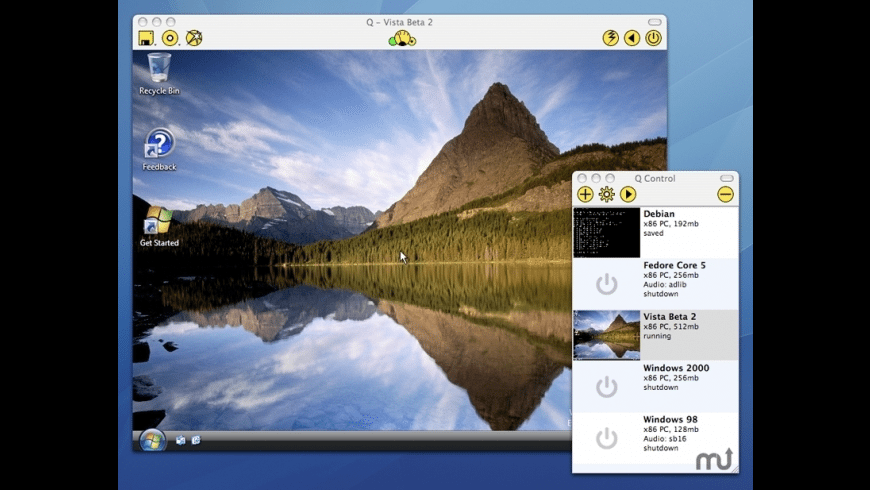The height and width of the screenshot is (490, 870).
Task: Click 'x86 PC, 512mb' under Vista Beta 2
Action: (x=671, y=326)
